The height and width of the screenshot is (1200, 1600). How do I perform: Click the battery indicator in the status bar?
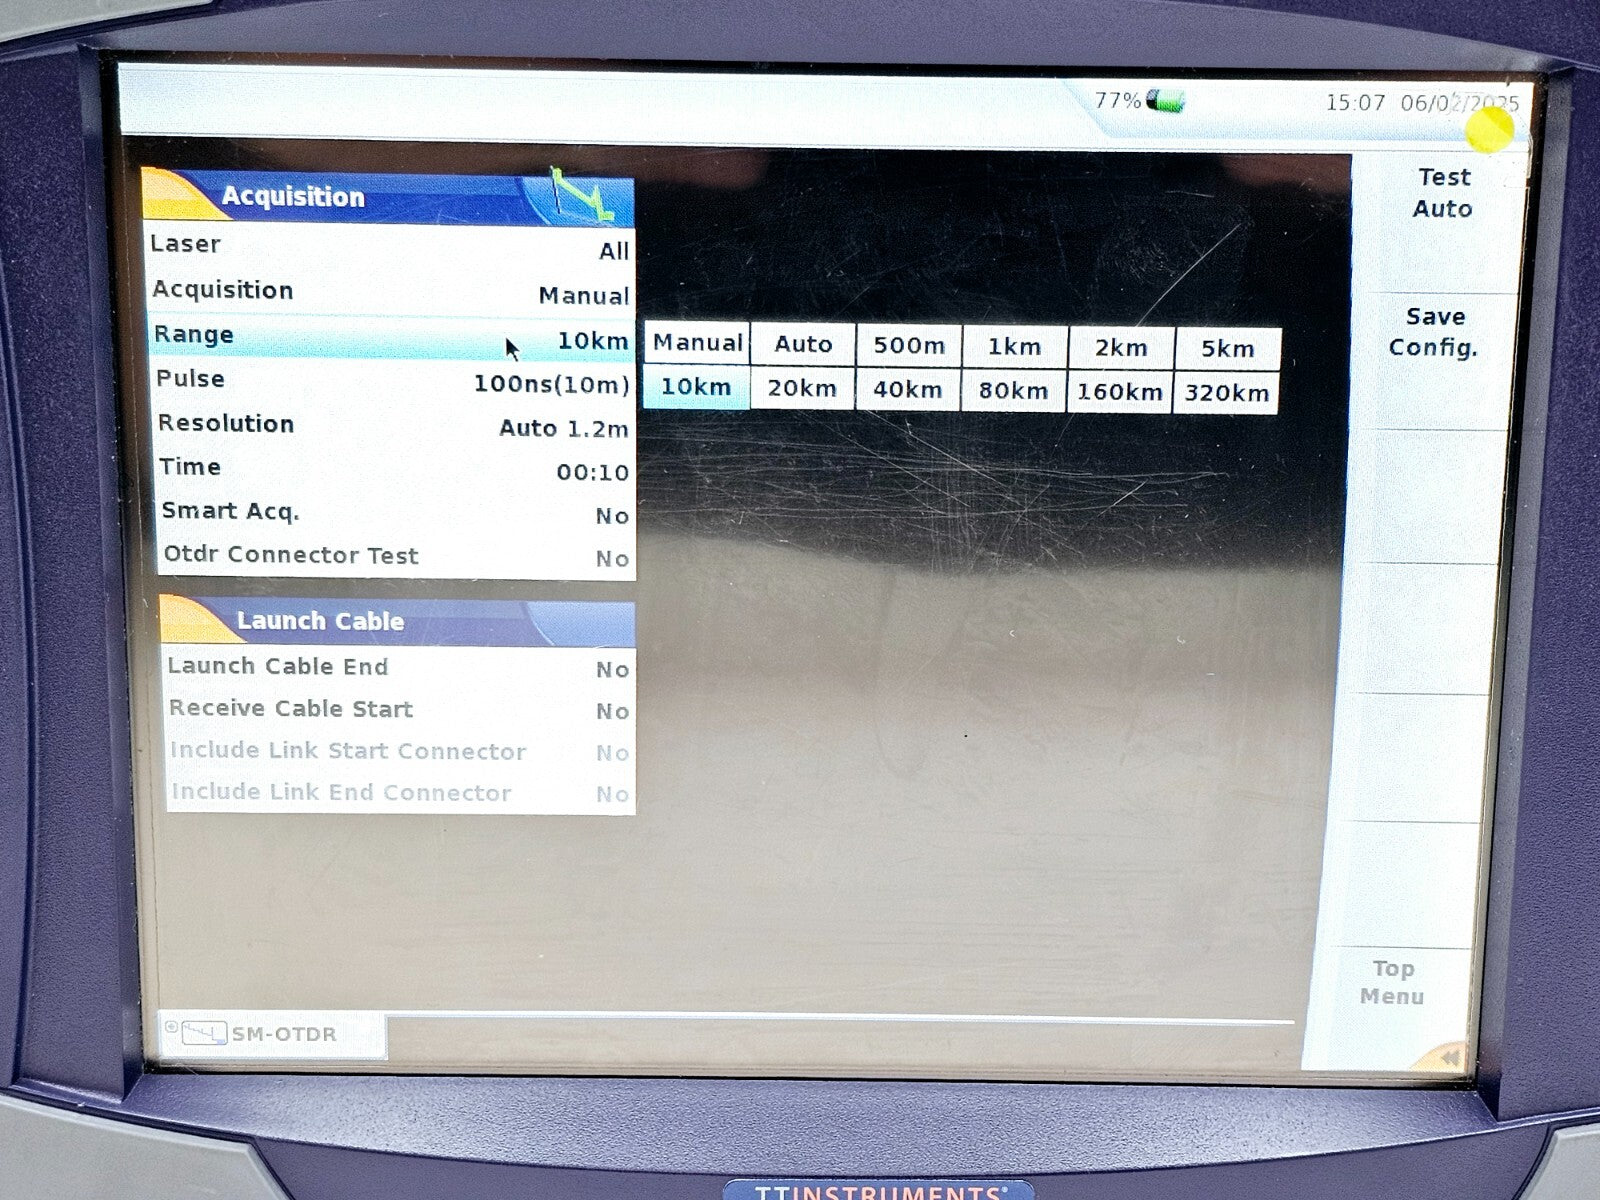click(x=1168, y=98)
